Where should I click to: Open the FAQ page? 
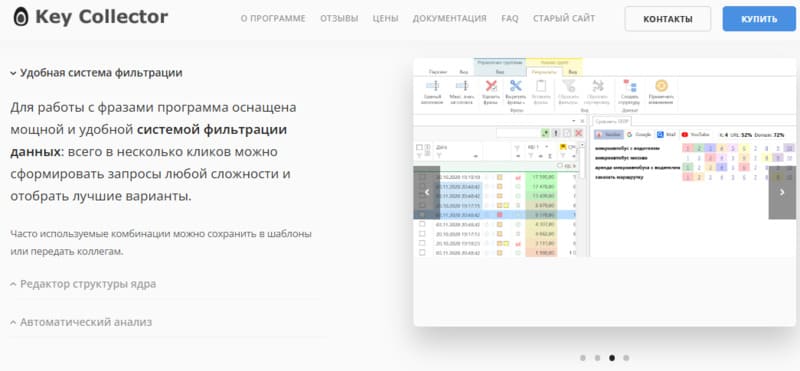pyautogui.click(x=510, y=19)
